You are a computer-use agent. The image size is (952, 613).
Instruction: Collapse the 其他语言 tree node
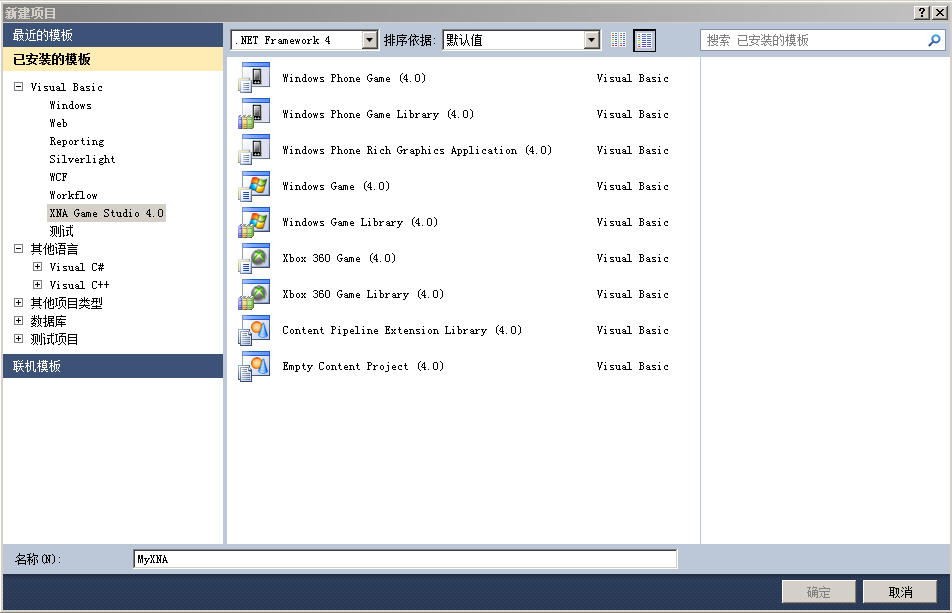point(19,249)
